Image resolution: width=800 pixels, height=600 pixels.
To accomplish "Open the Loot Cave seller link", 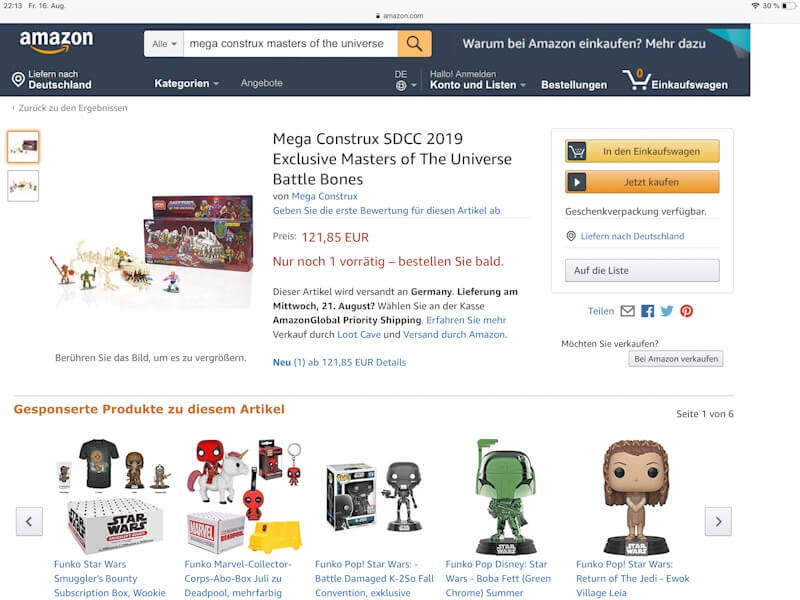I will click(359, 335).
